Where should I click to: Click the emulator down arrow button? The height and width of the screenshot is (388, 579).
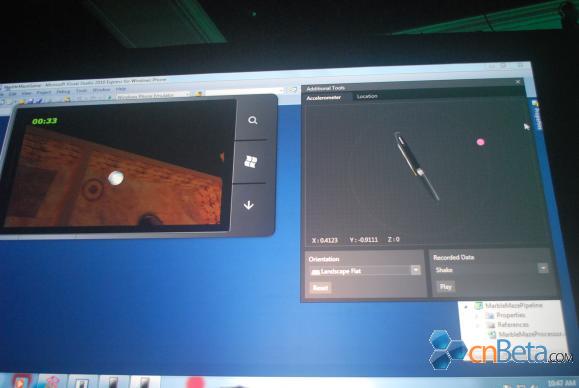tap(249, 205)
